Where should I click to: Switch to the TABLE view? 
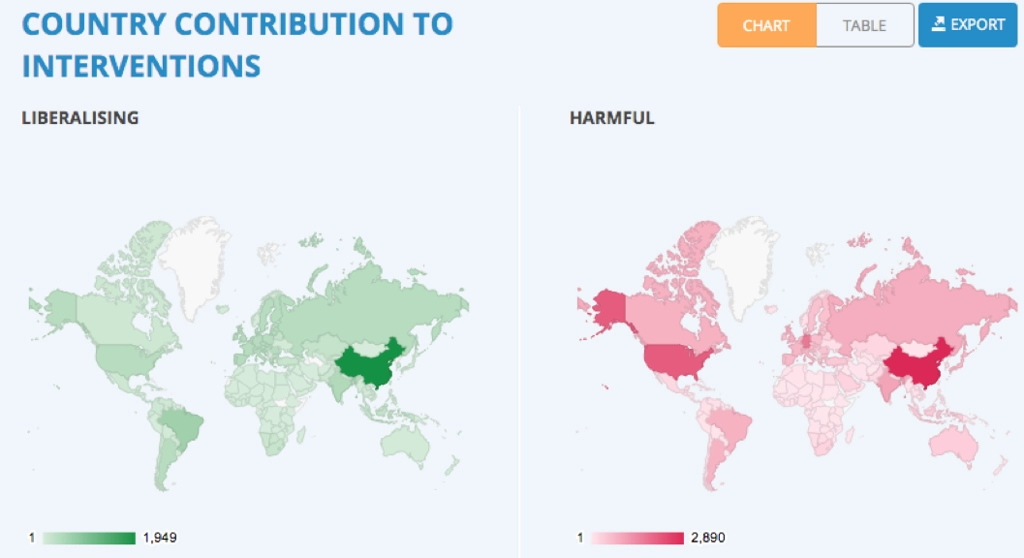pos(864,25)
